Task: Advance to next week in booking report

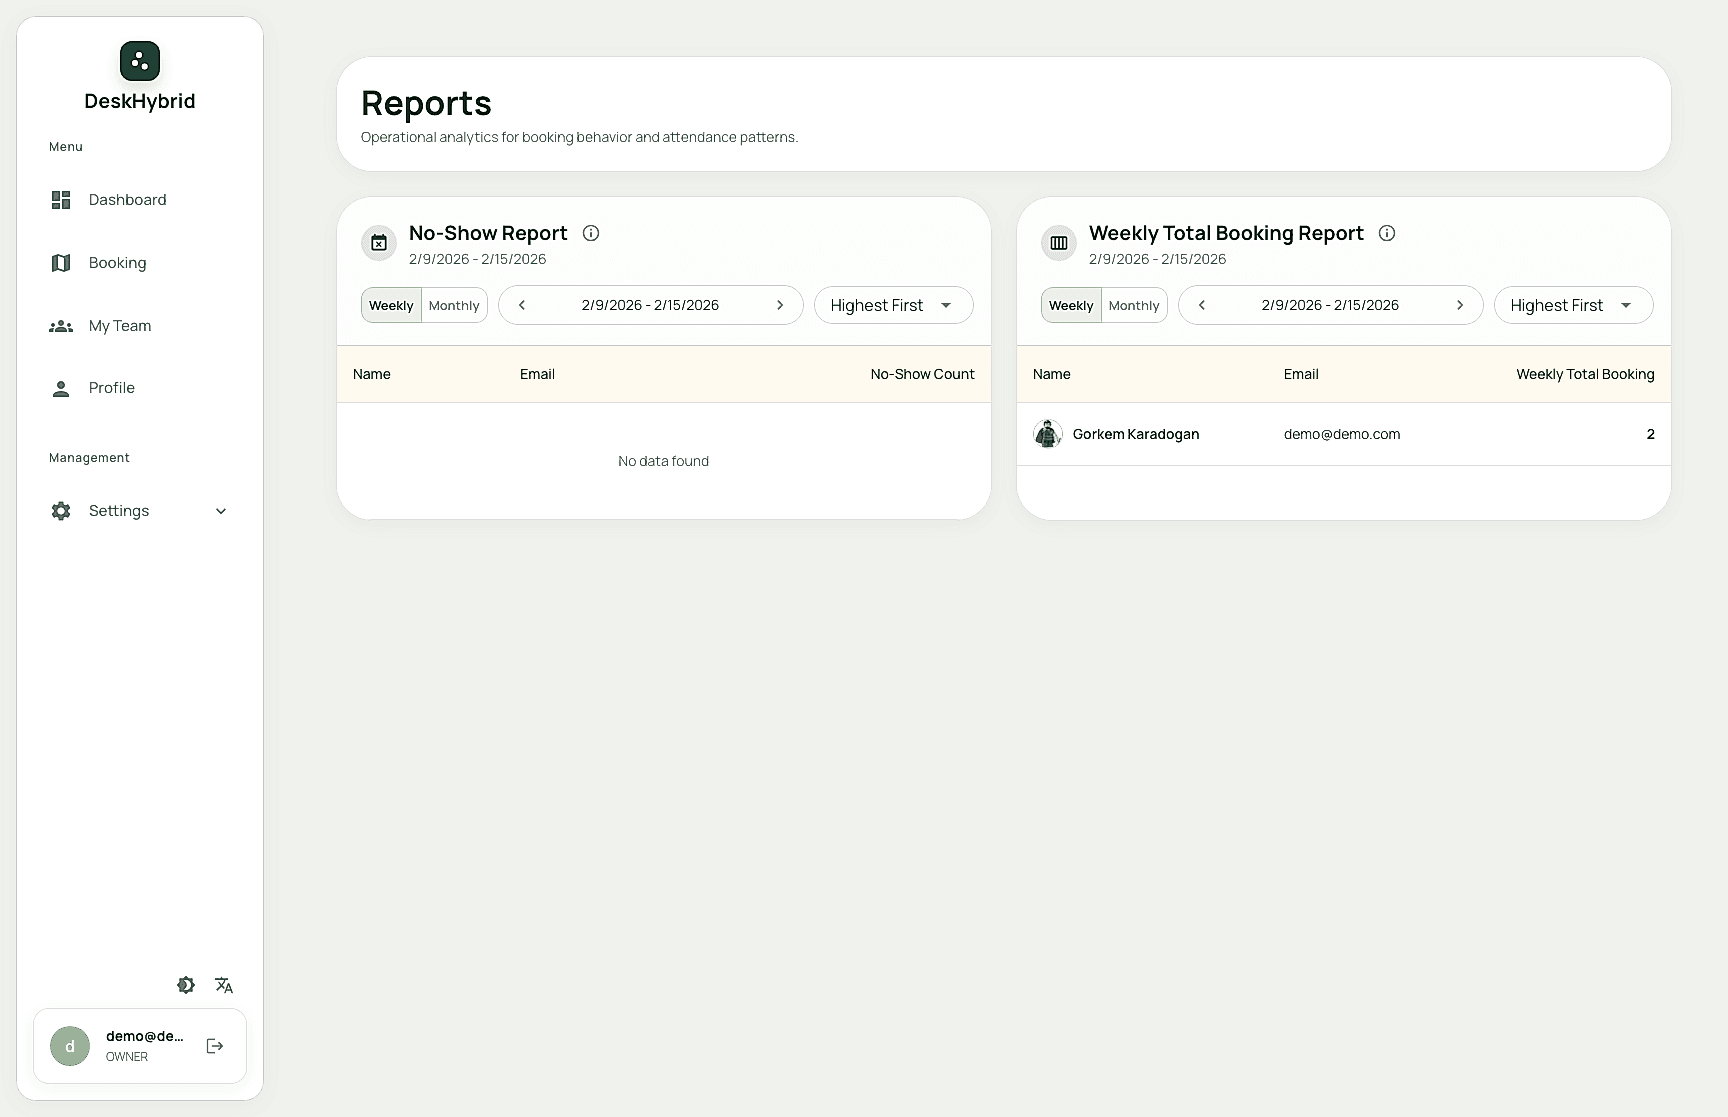Action: [1460, 305]
